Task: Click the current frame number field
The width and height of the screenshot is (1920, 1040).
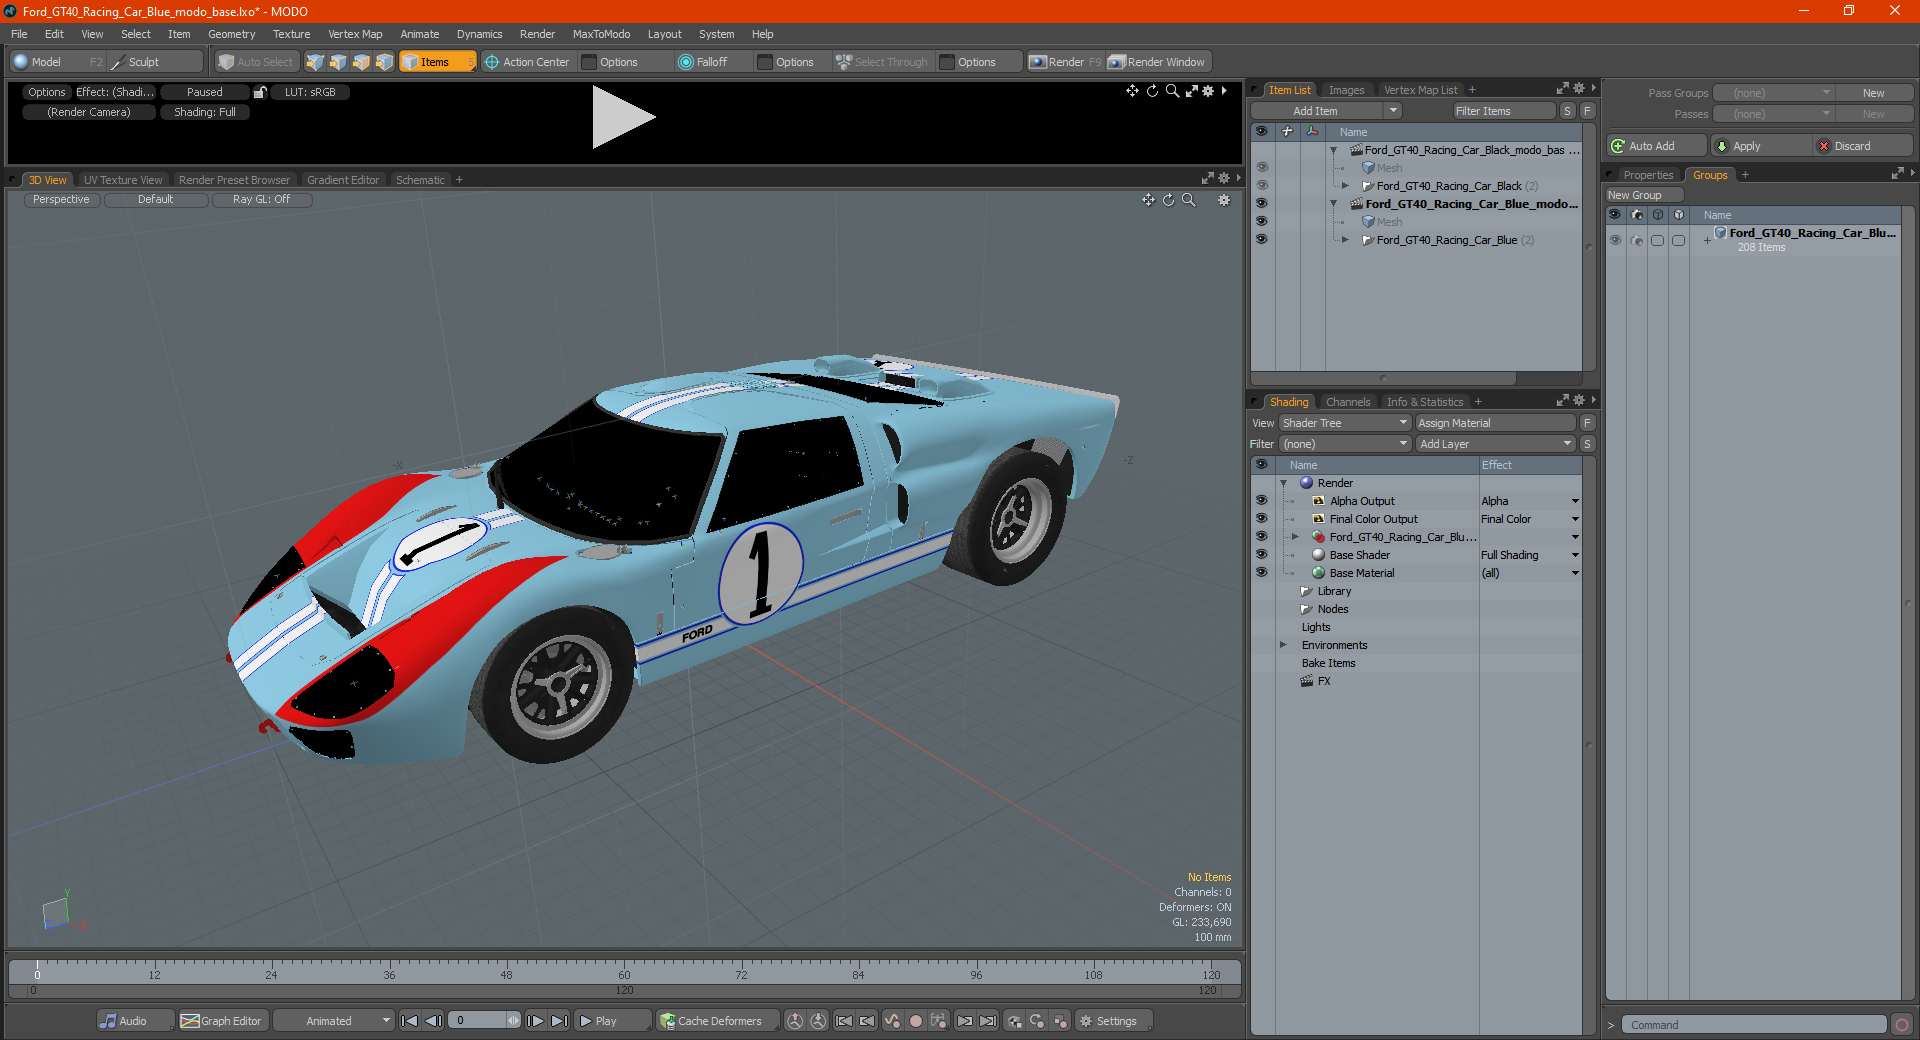Action: point(478,1021)
